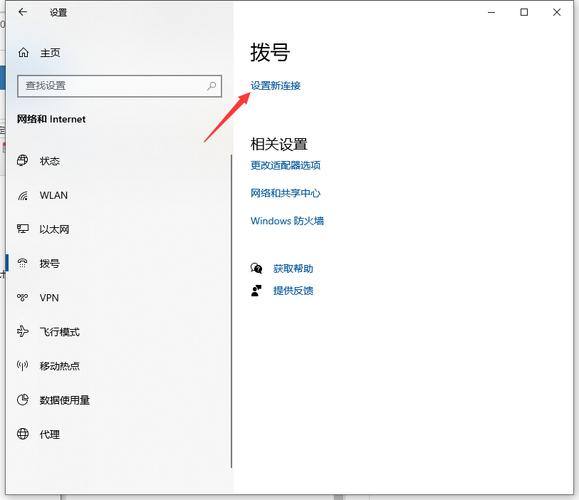Open Windows 防火墙 link
Image resolution: width=579 pixels, height=500 pixels.
pos(287,221)
